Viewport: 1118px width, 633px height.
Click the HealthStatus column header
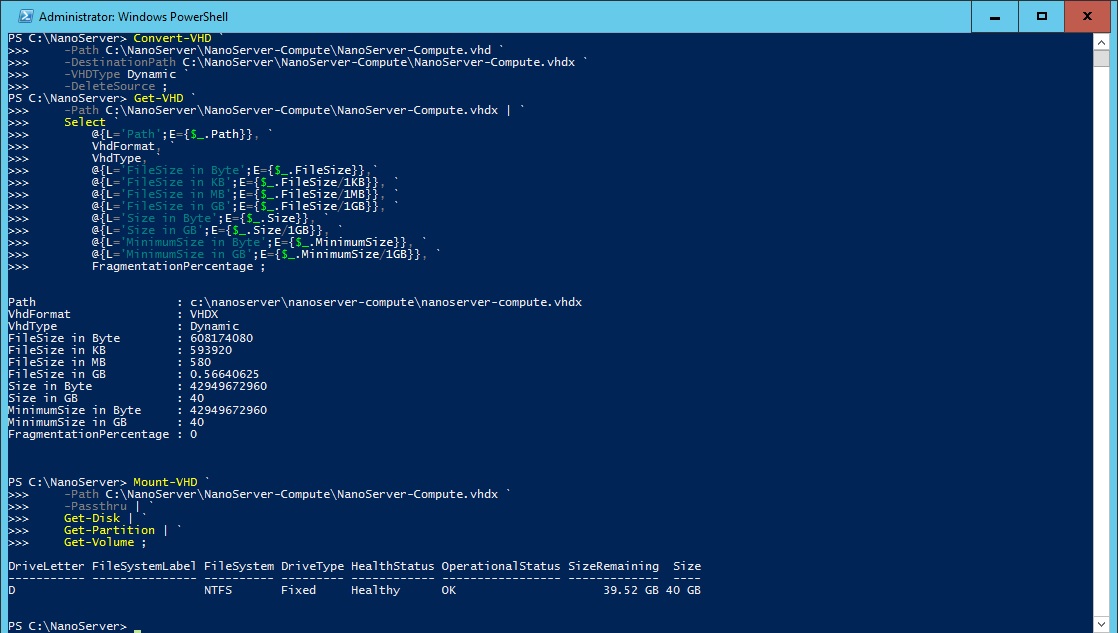point(392,566)
